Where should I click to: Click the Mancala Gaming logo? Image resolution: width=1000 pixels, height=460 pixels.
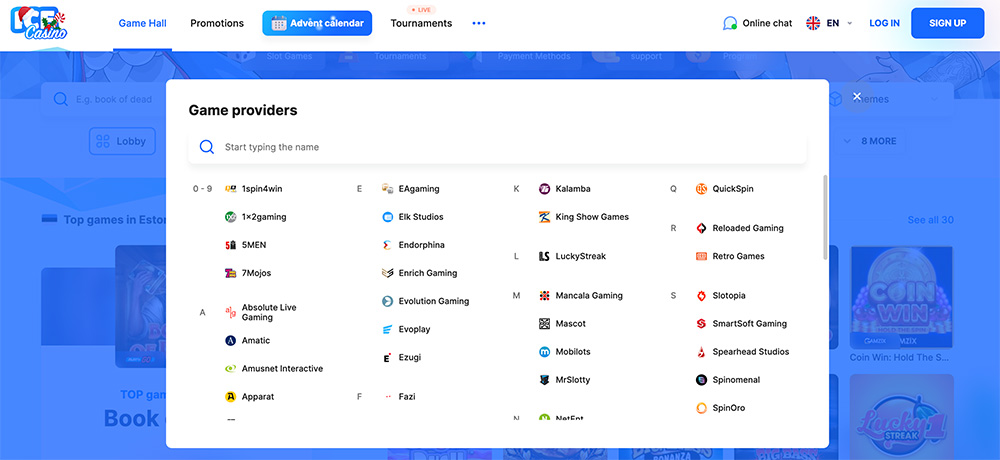tap(544, 296)
